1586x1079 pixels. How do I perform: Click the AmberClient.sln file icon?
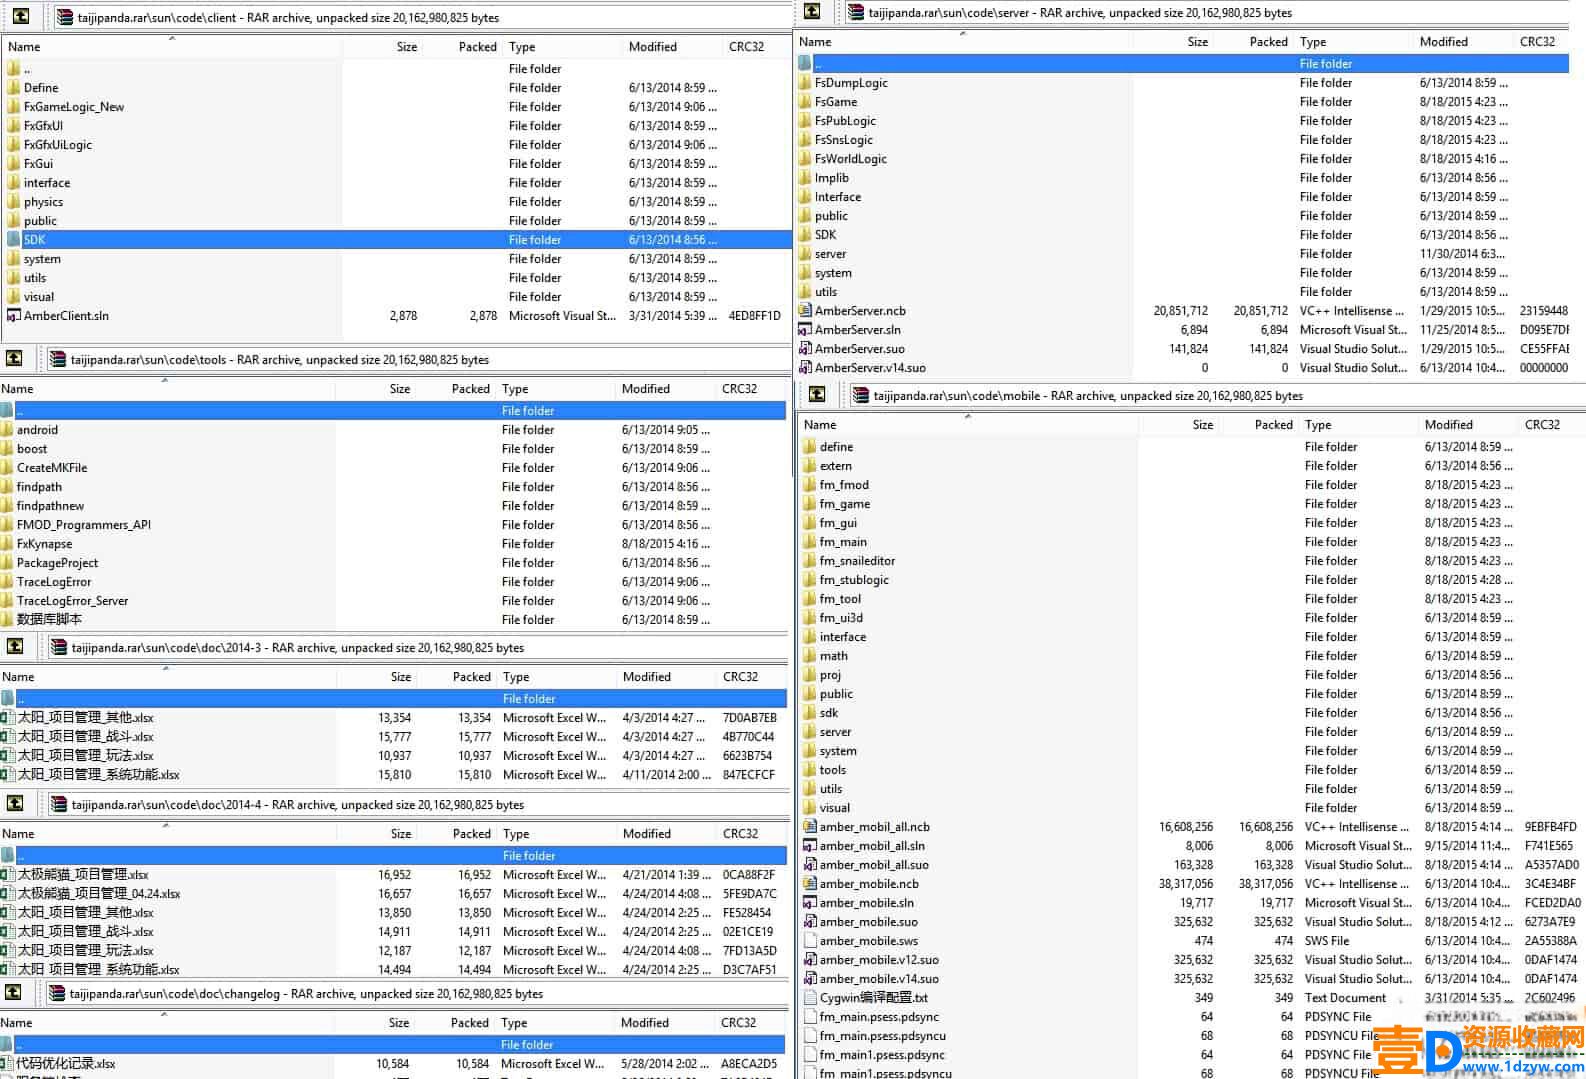pos(13,315)
